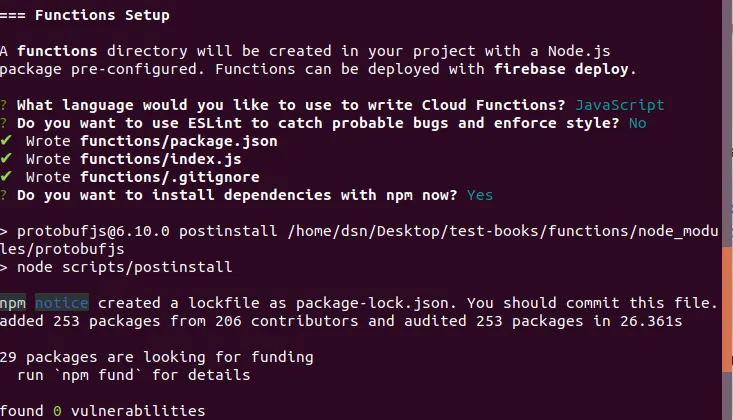This screenshot has width=733, height=420.
Task: Click the green checkmark beside functions/.gitignore
Action: point(6,177)
